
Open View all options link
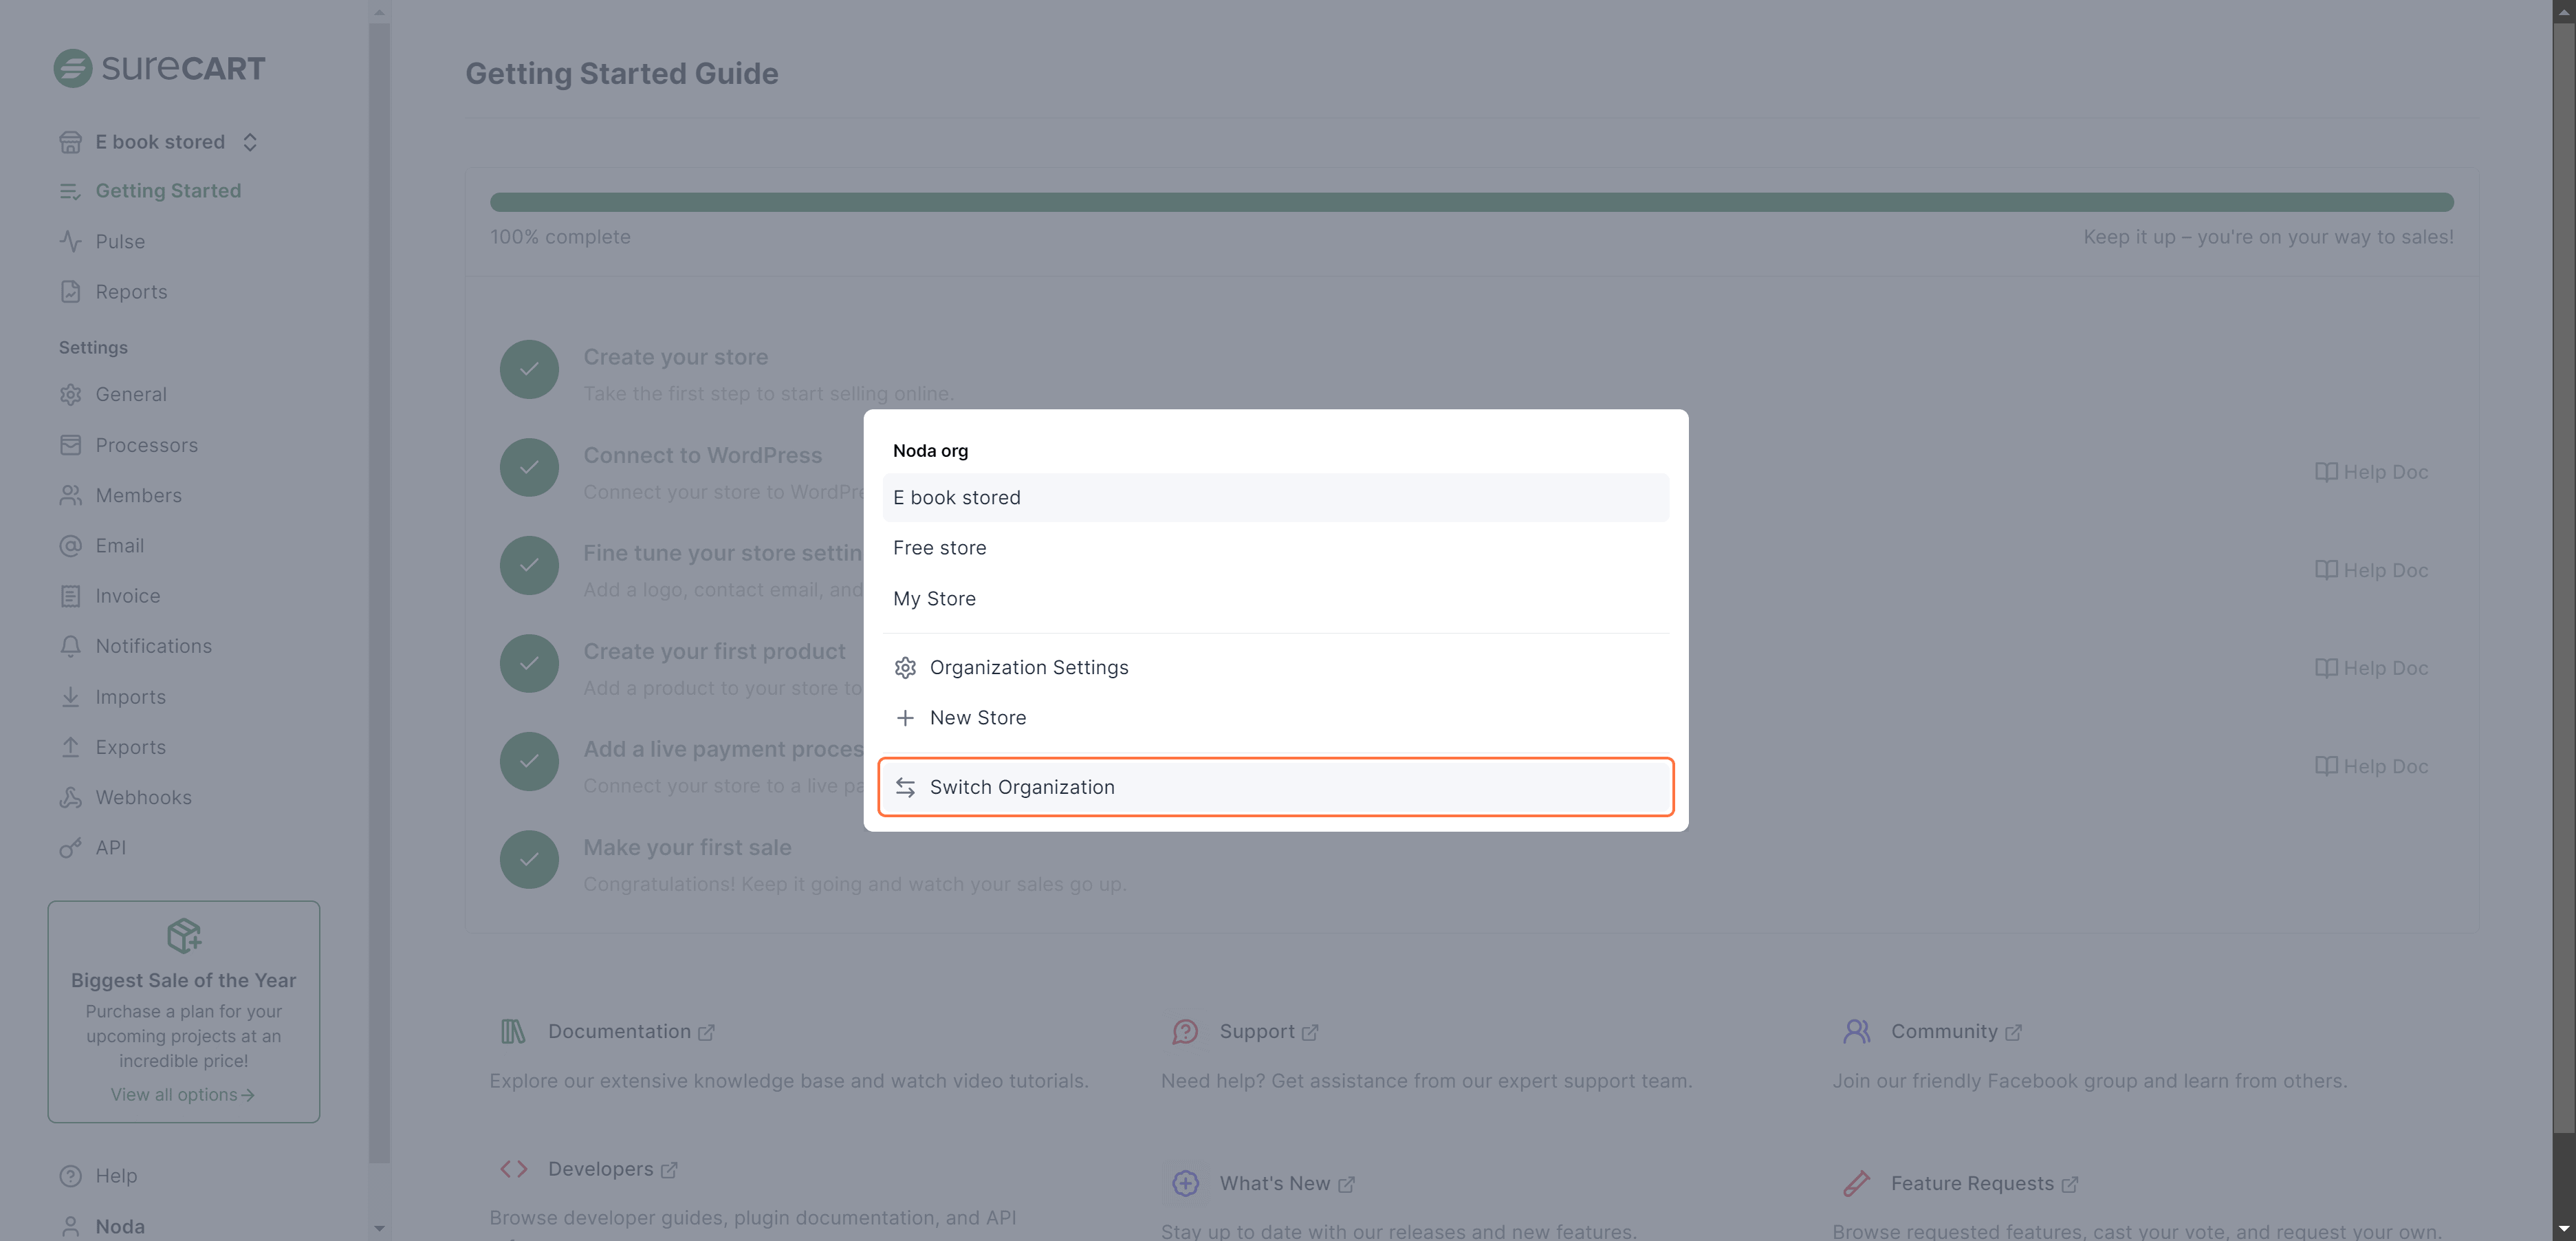click(183, 1094)
